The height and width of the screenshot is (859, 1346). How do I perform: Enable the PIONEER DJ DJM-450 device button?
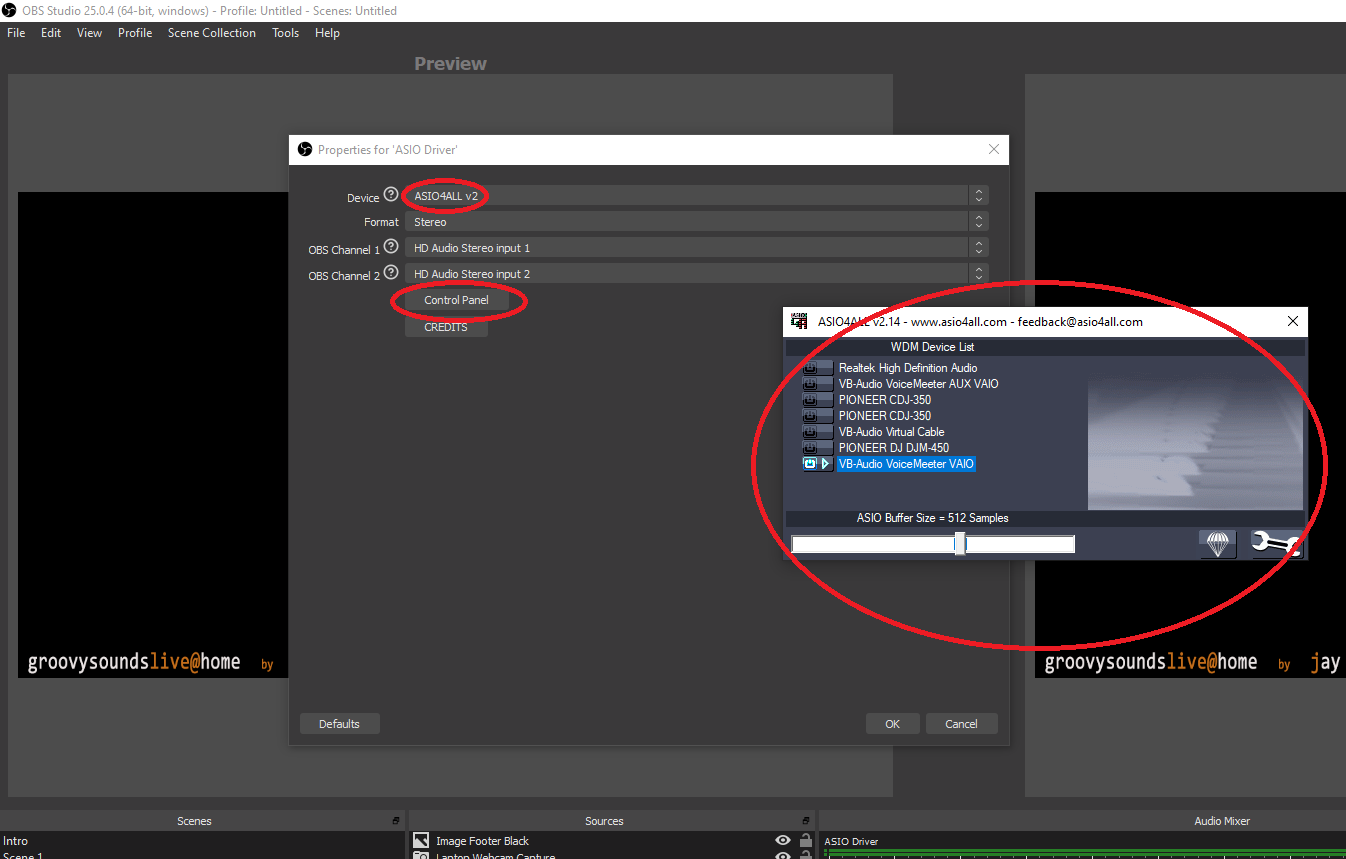tap(811, 448)
